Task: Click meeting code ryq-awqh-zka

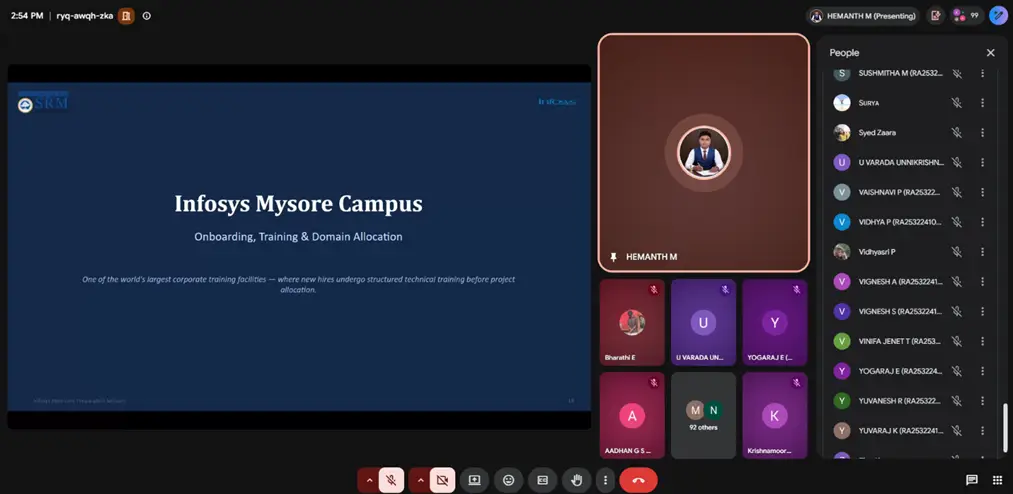Action: [x=83, y=16]
